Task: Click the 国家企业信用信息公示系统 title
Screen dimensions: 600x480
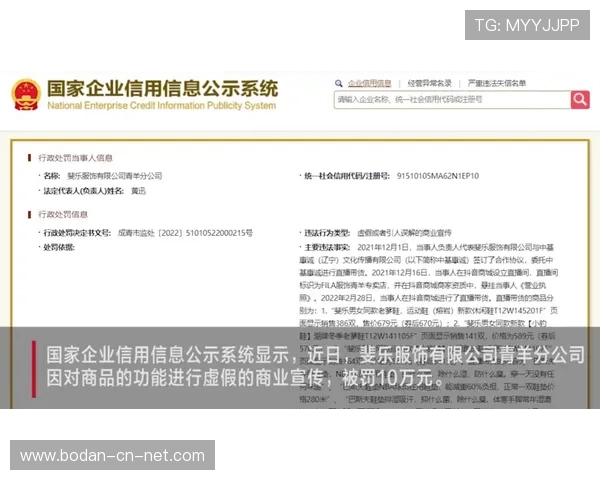Action: [x=163, y=88]
